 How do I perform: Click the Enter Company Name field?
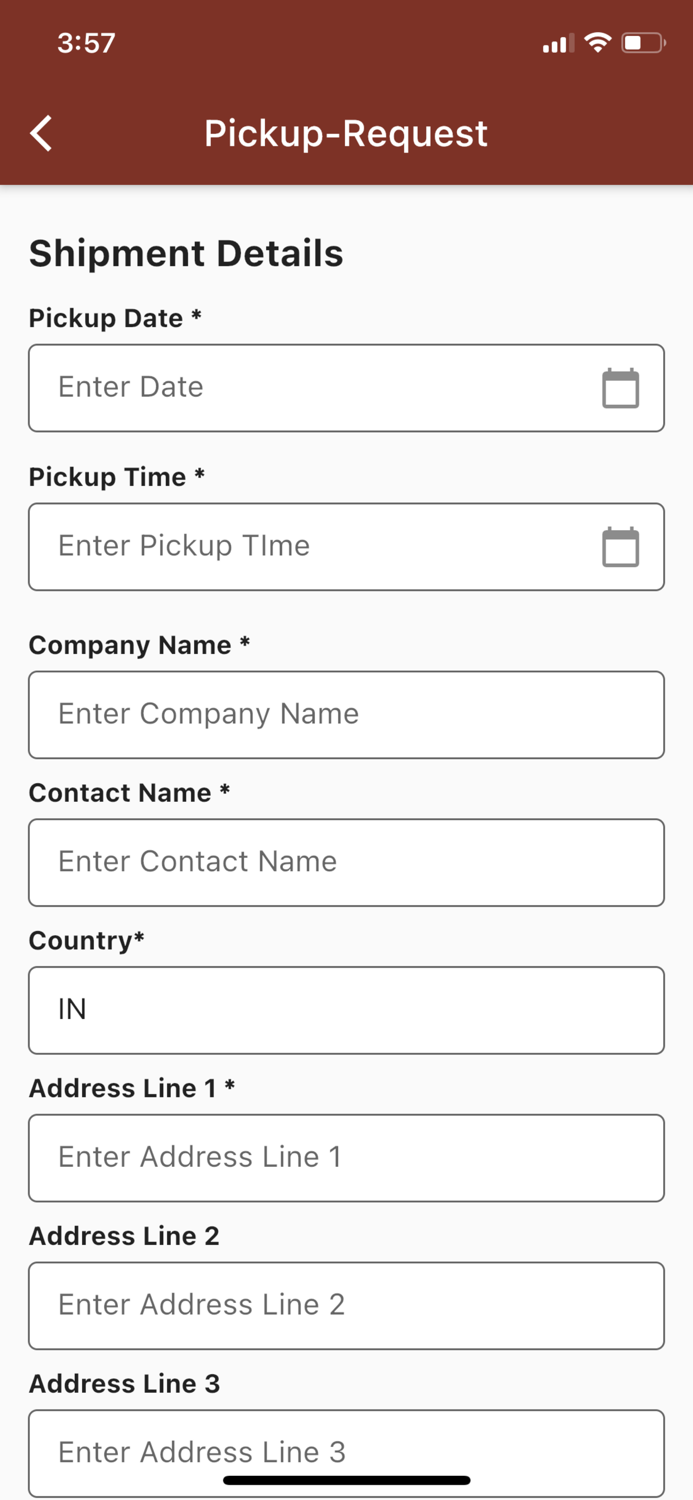(346, 714)
